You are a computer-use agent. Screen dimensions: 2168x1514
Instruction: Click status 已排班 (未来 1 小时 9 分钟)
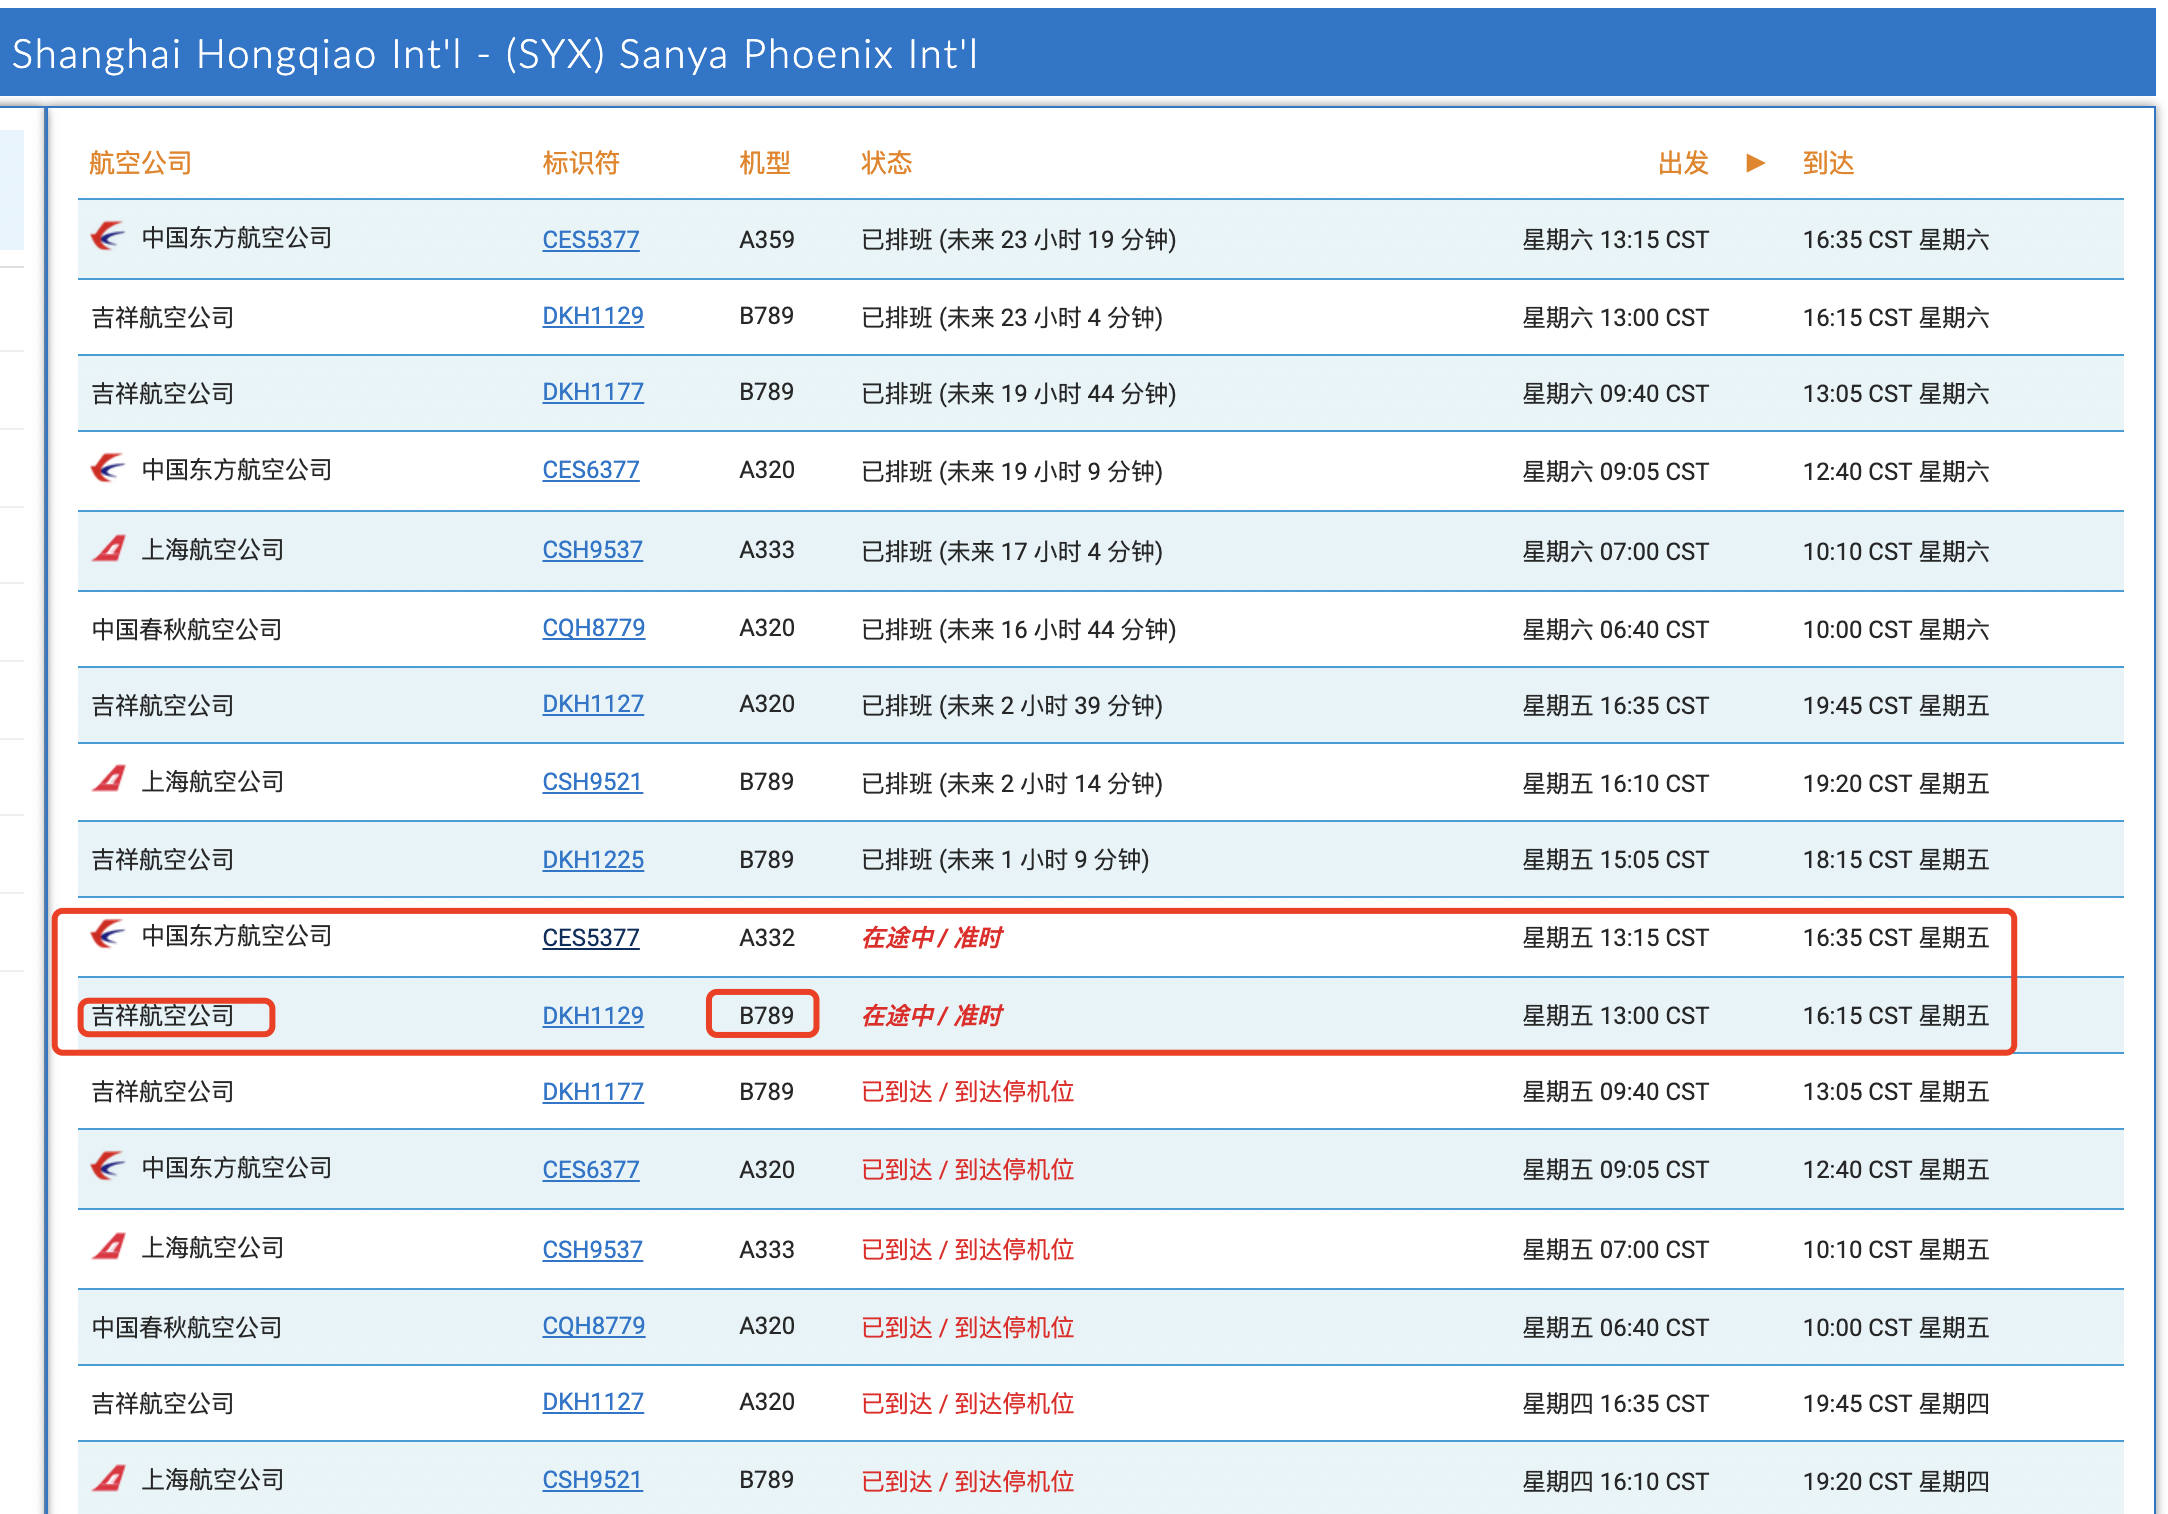pos(1005,860)
